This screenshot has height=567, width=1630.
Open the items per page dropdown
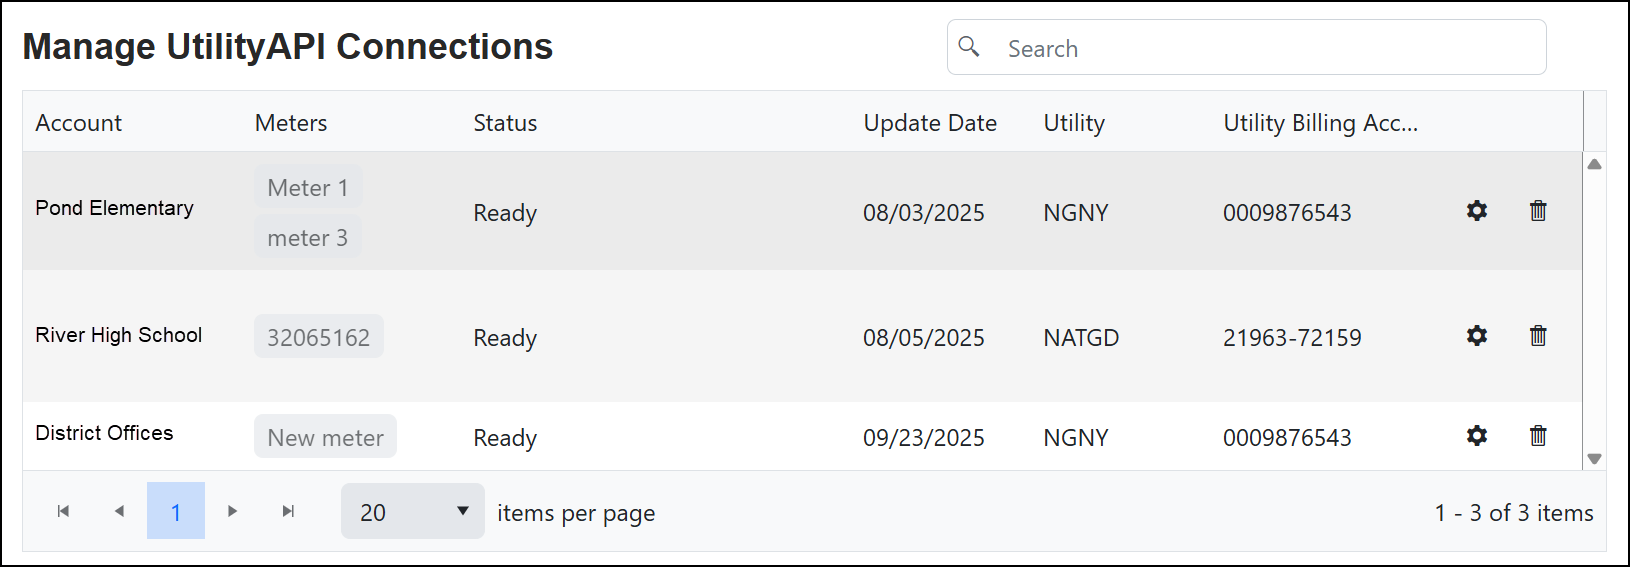[x=412, y=511]
